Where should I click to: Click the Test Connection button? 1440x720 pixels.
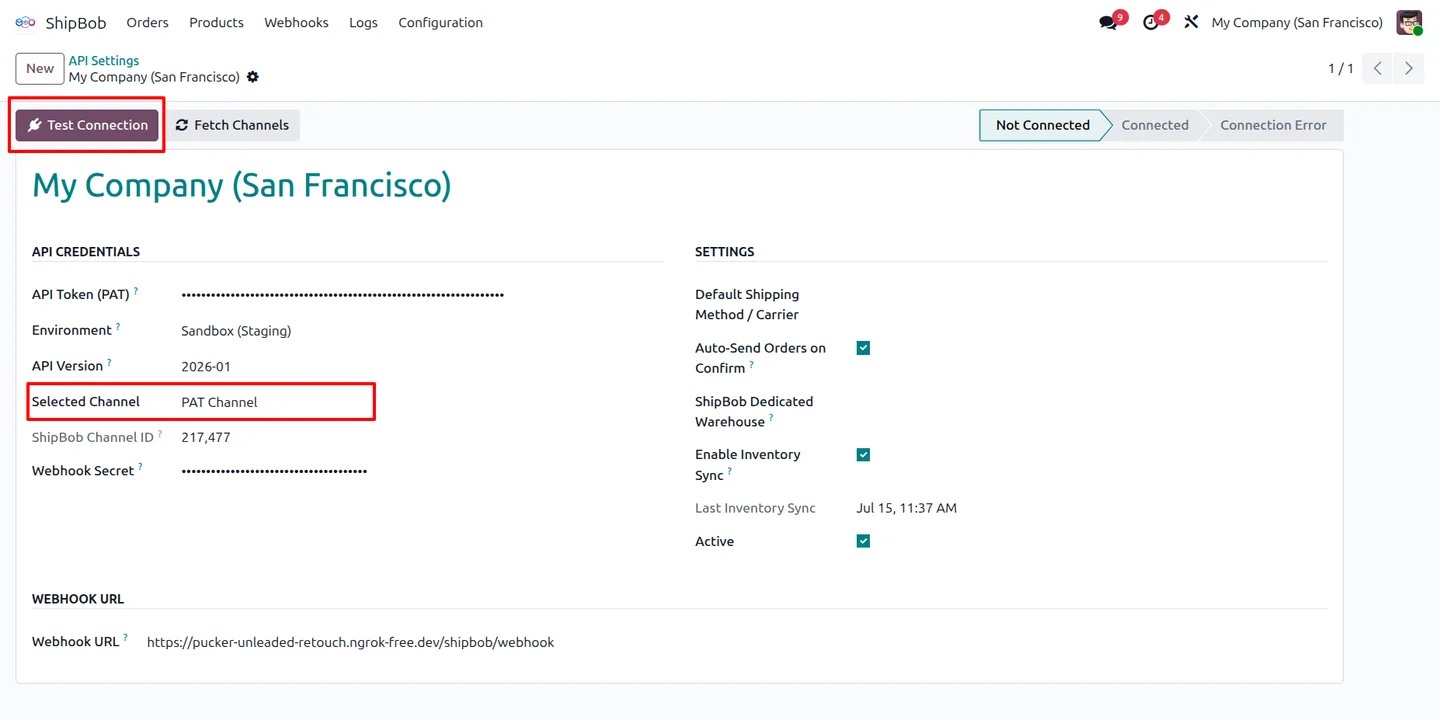87,125
